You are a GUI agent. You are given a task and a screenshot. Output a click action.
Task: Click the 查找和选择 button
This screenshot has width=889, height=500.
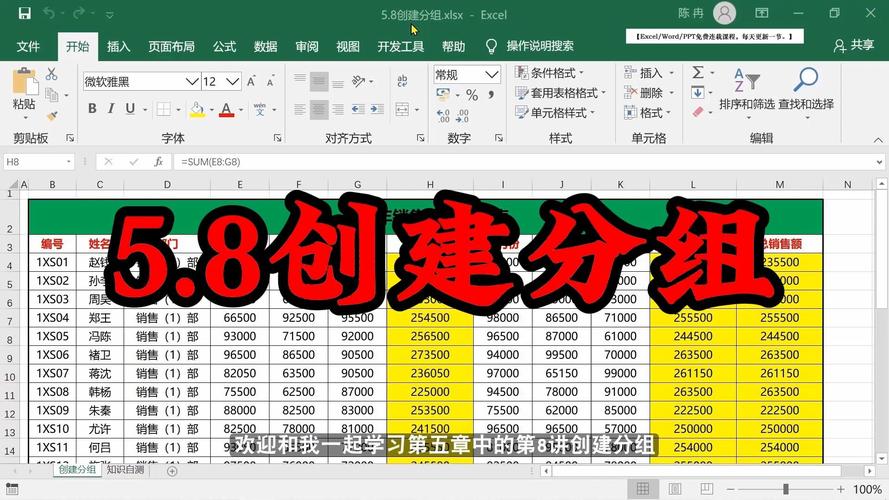806,93
